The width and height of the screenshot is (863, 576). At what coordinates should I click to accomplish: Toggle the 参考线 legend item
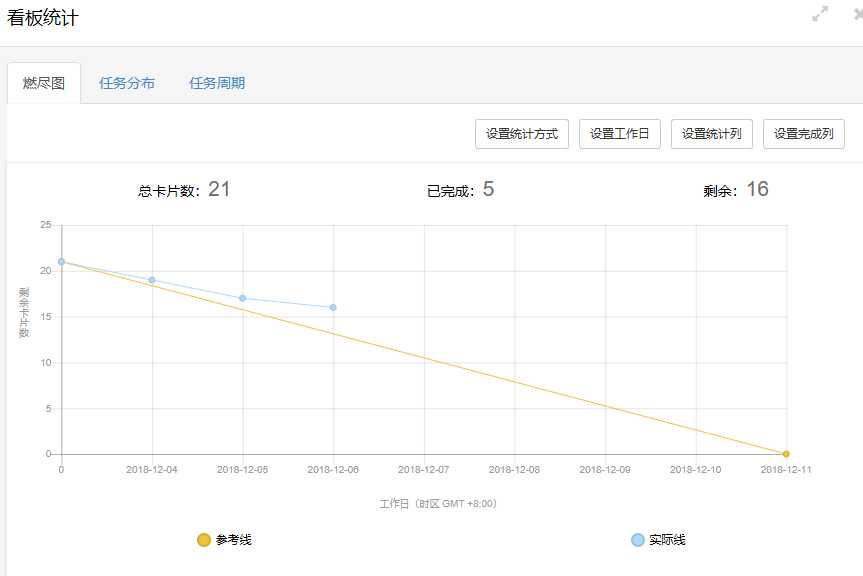[x=225, y=540]
